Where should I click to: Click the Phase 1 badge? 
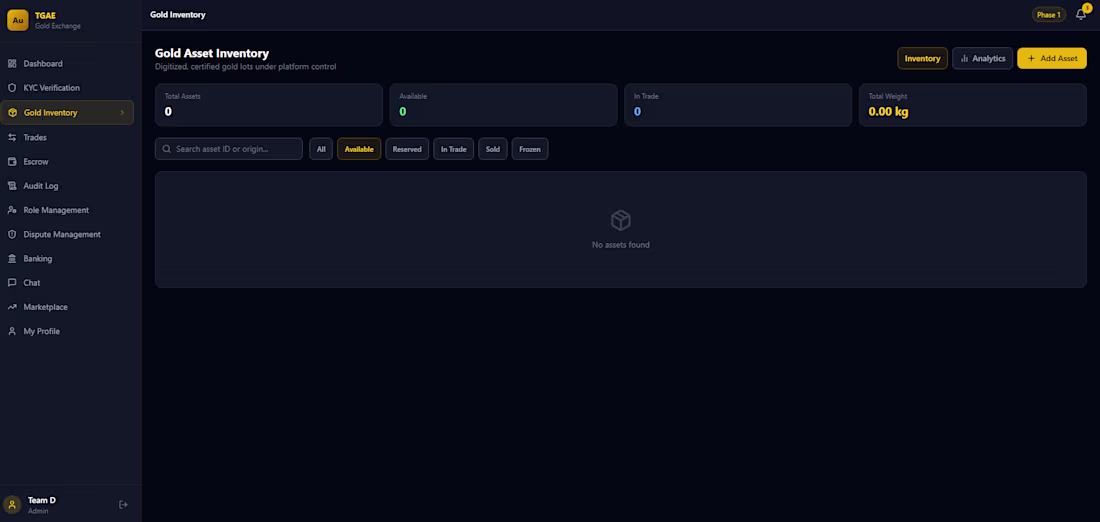pyautogui.click(x=1049, y=15)
